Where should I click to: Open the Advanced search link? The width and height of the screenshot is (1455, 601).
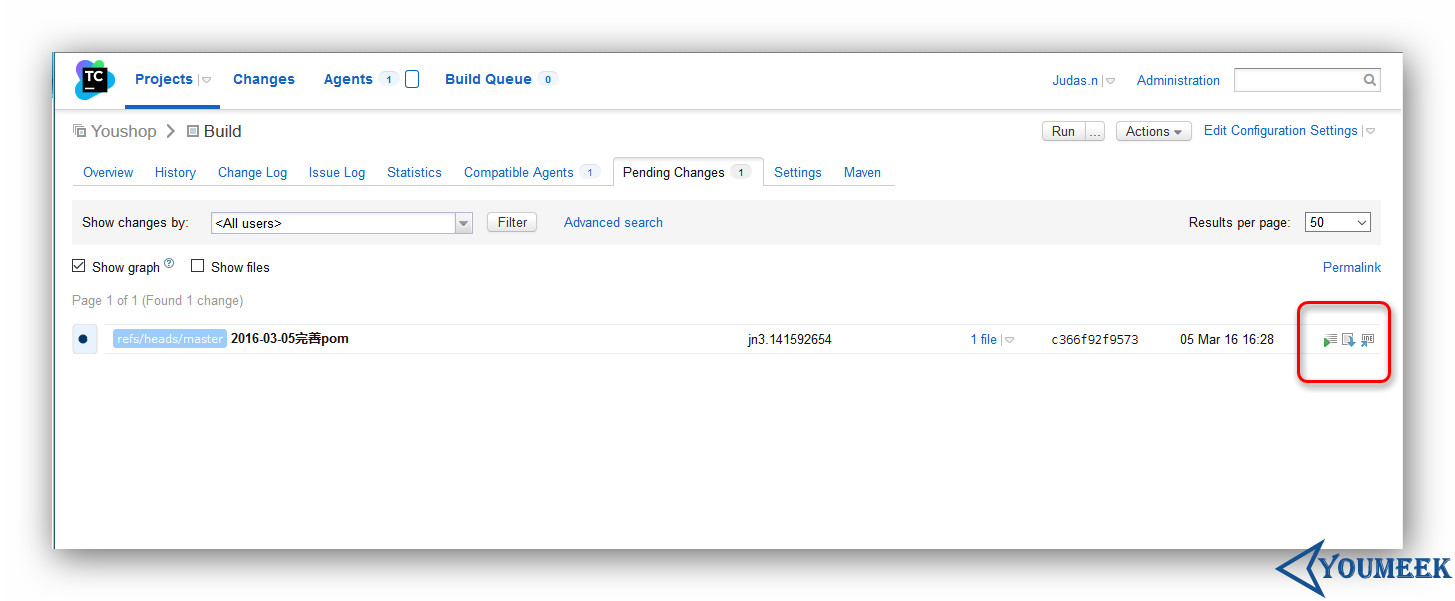613,222
